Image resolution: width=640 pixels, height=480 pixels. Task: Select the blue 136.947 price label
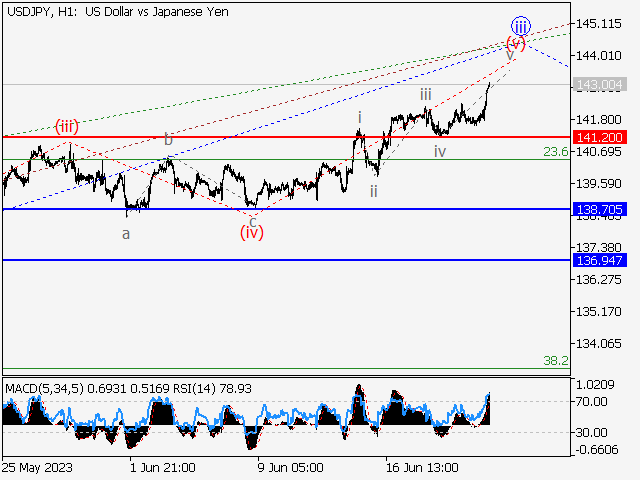[x=600, y=260]
